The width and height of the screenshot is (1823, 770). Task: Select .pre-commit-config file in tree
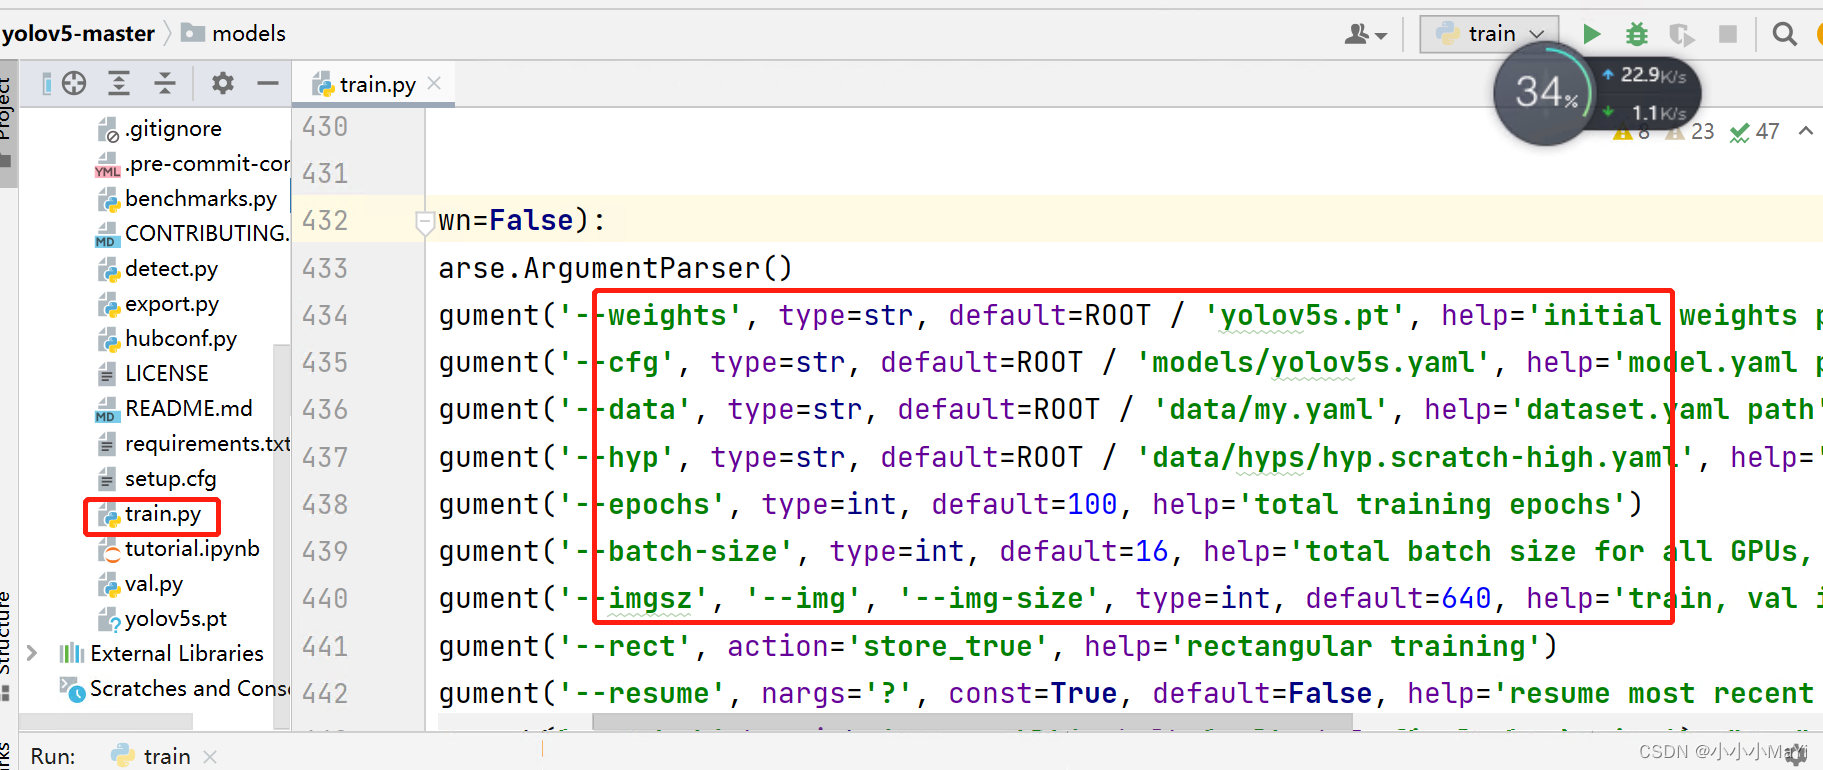(193, 164)
